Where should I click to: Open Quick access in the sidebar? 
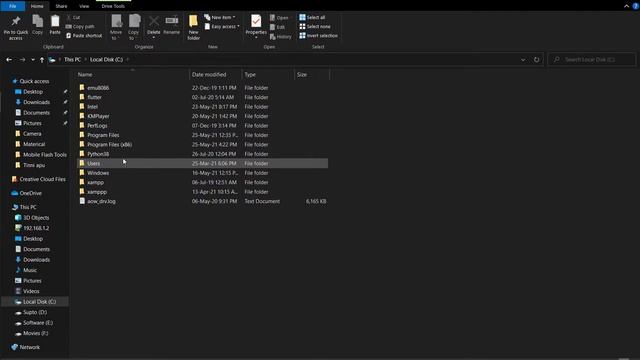pyautogui.click(x=34, y=81)
